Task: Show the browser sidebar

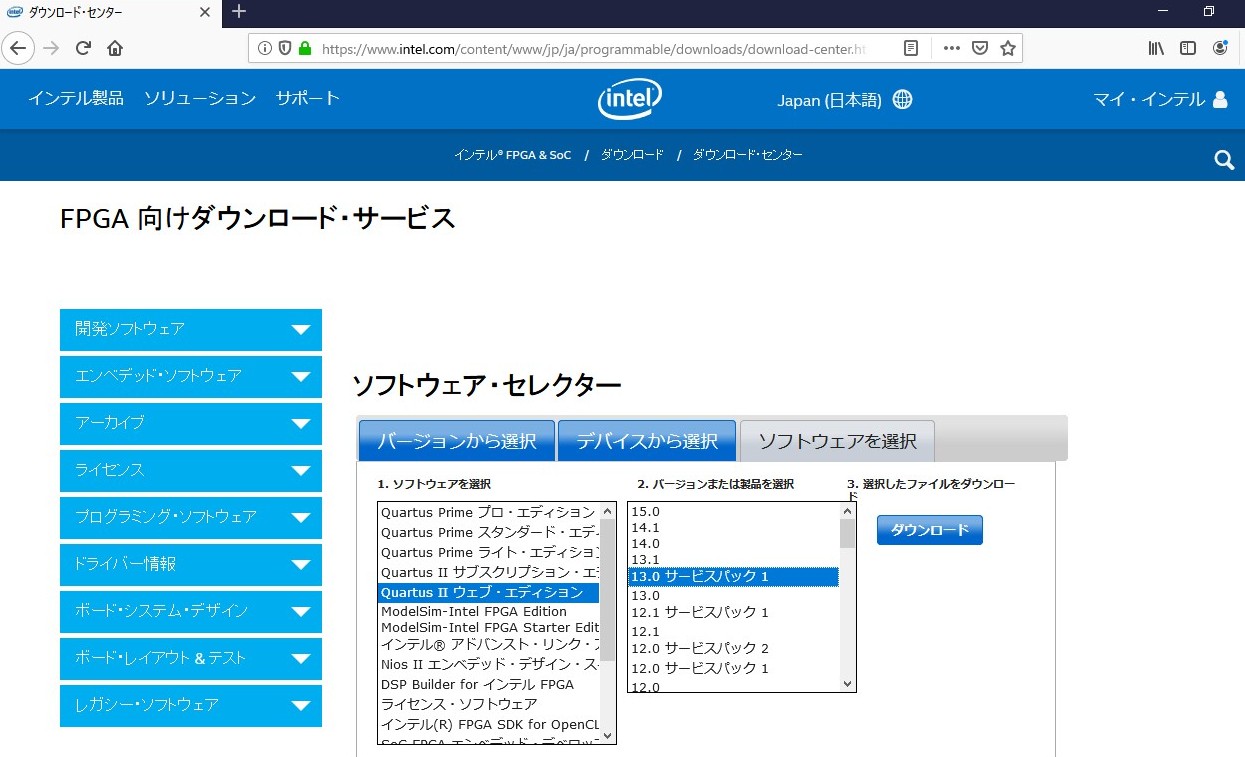Action: 1188,48
